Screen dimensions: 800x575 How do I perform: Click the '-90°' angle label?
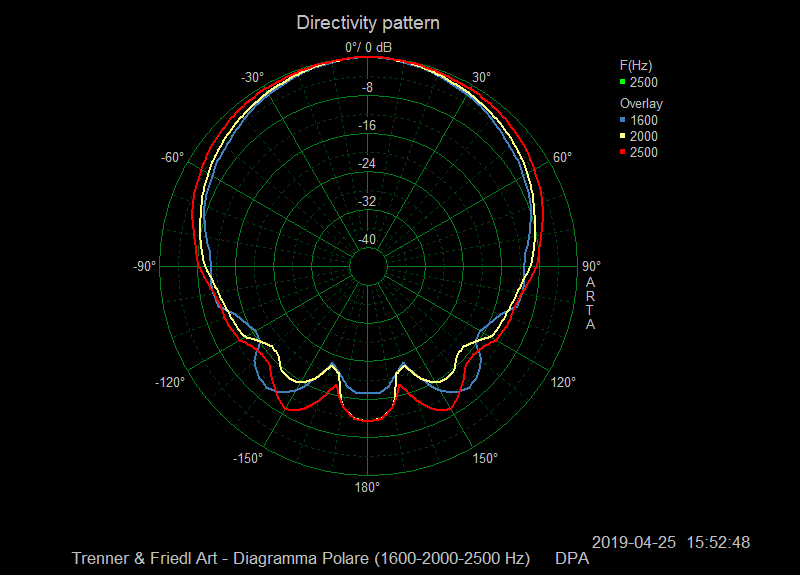[144, 266]
